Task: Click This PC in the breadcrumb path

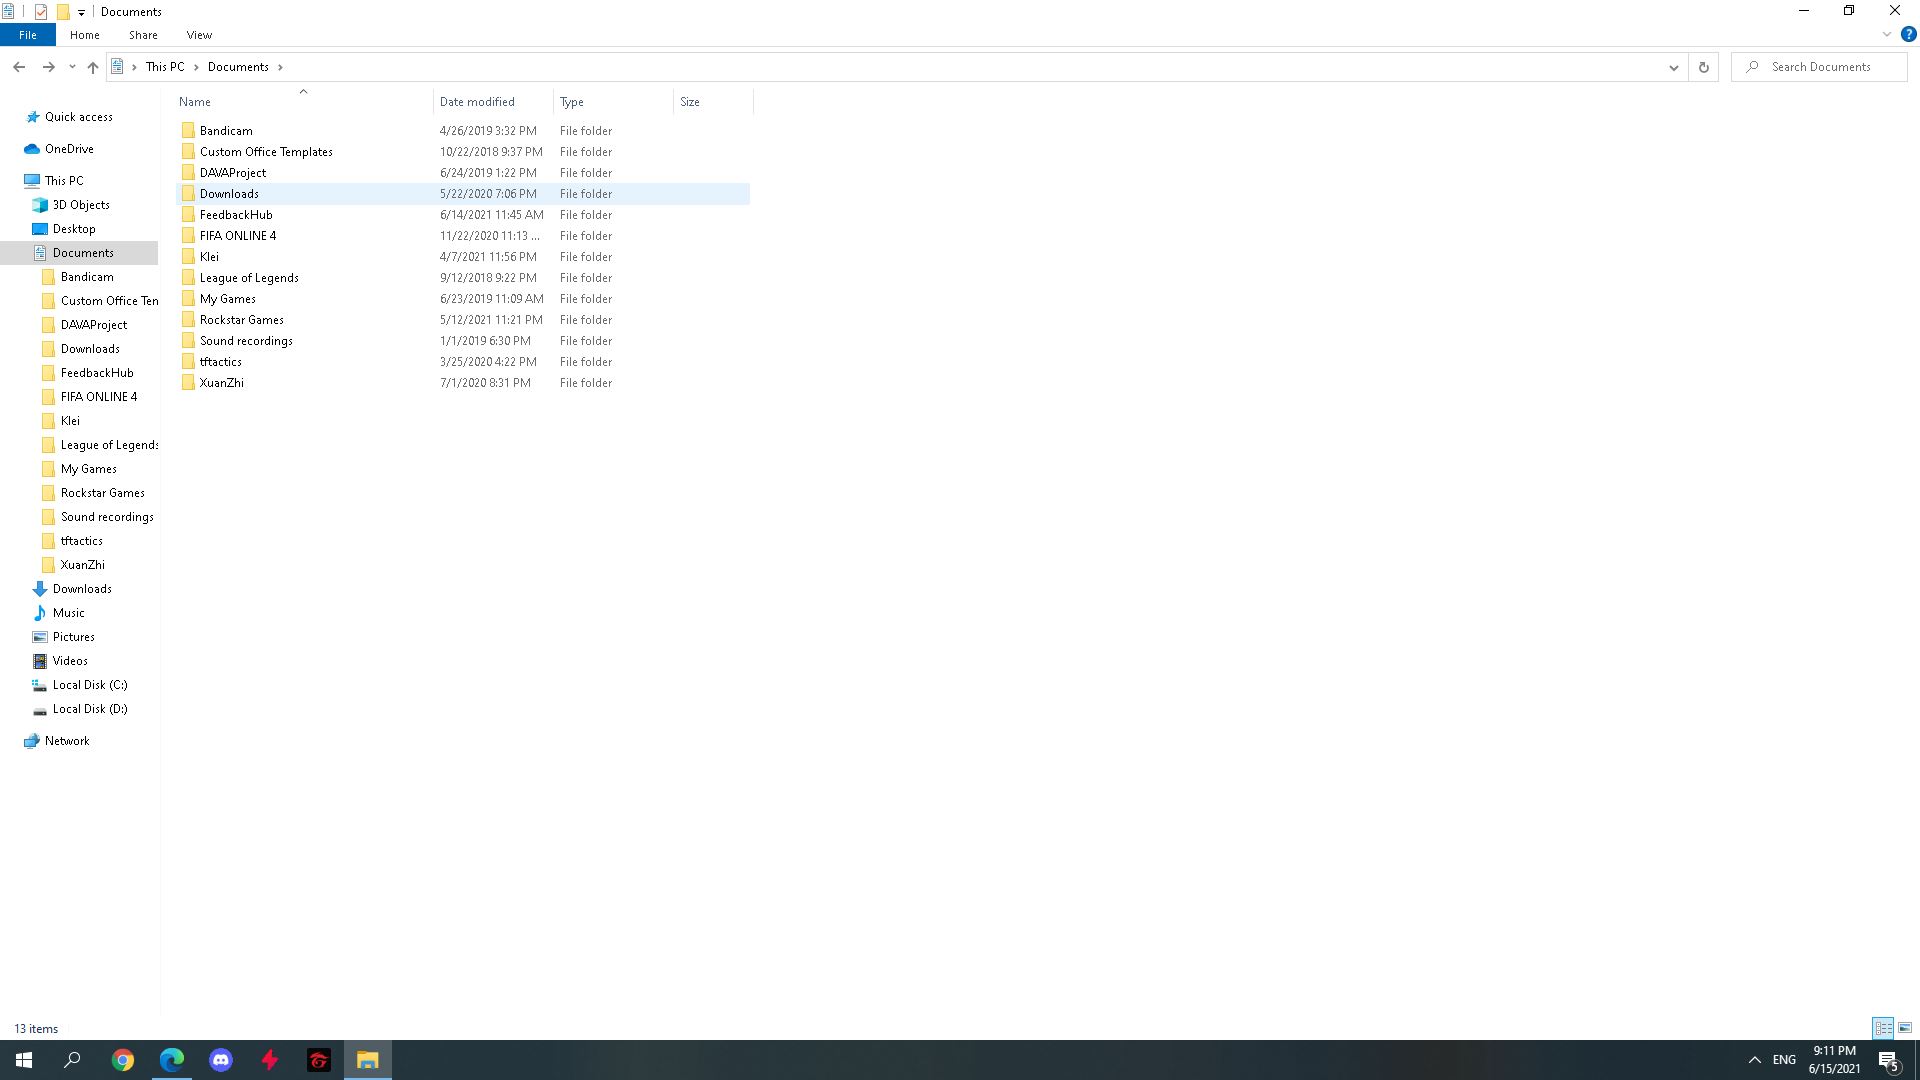Action: [165, 67]
